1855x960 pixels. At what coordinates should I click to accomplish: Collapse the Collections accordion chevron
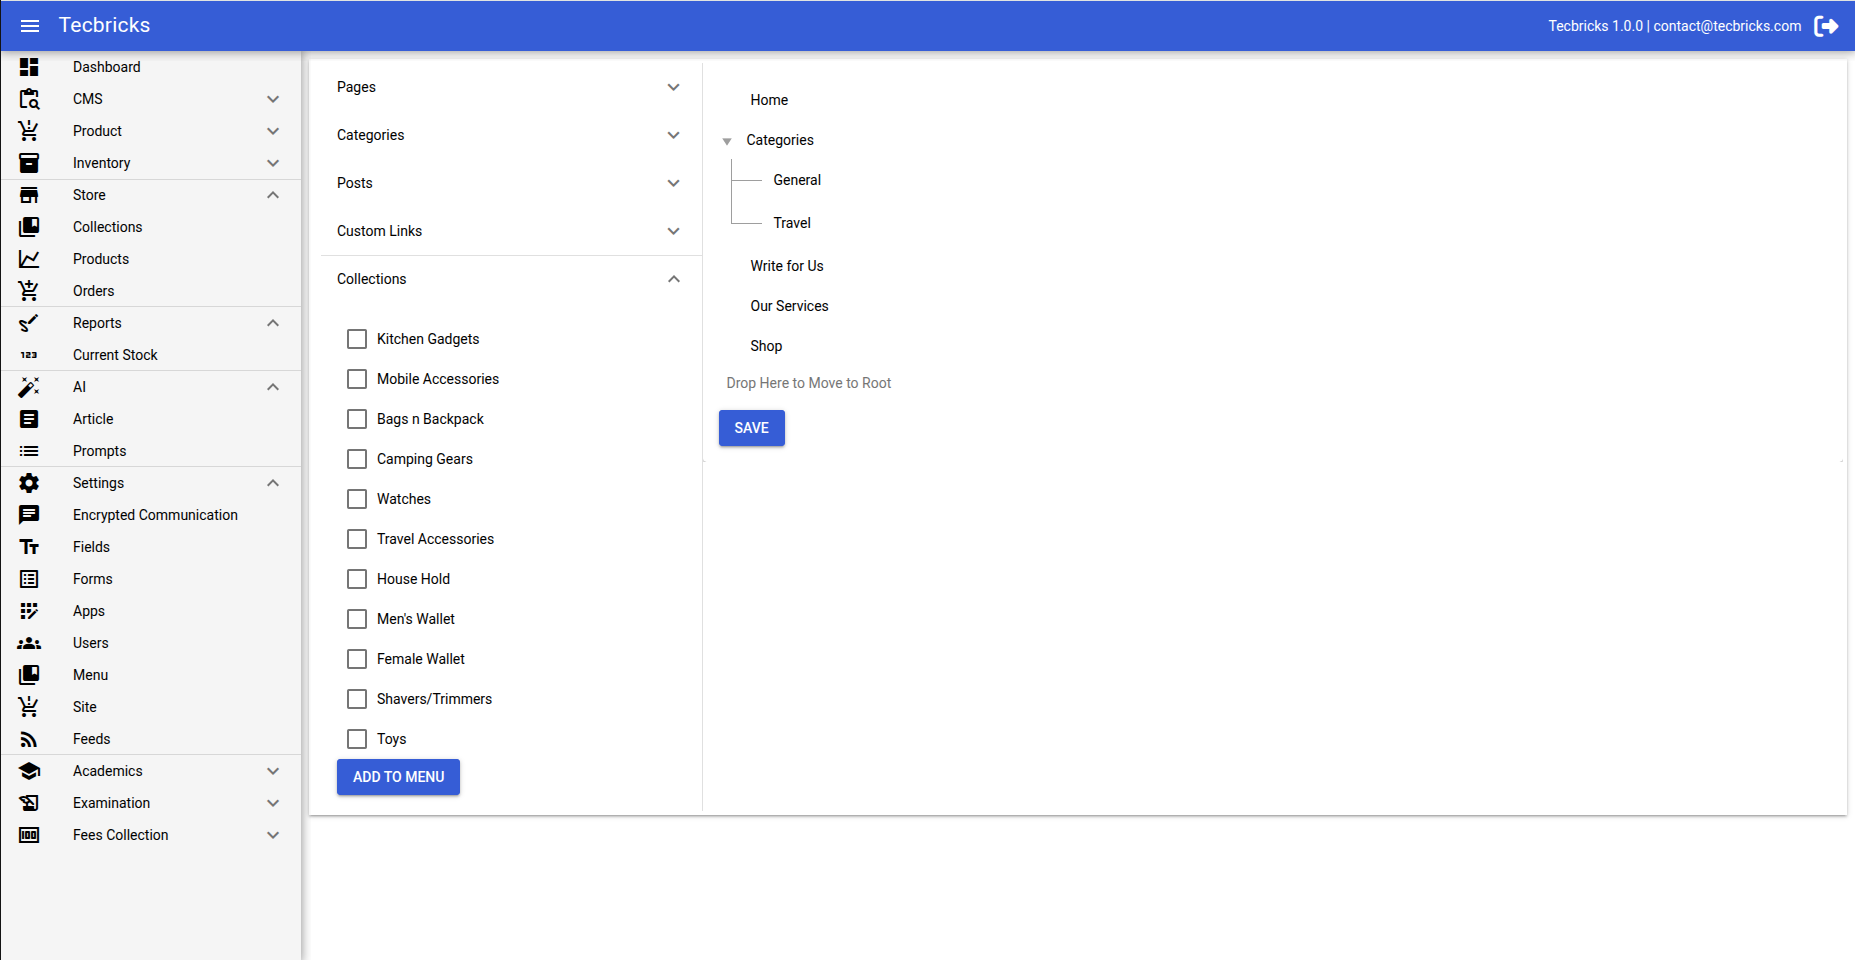click(674, 279)
